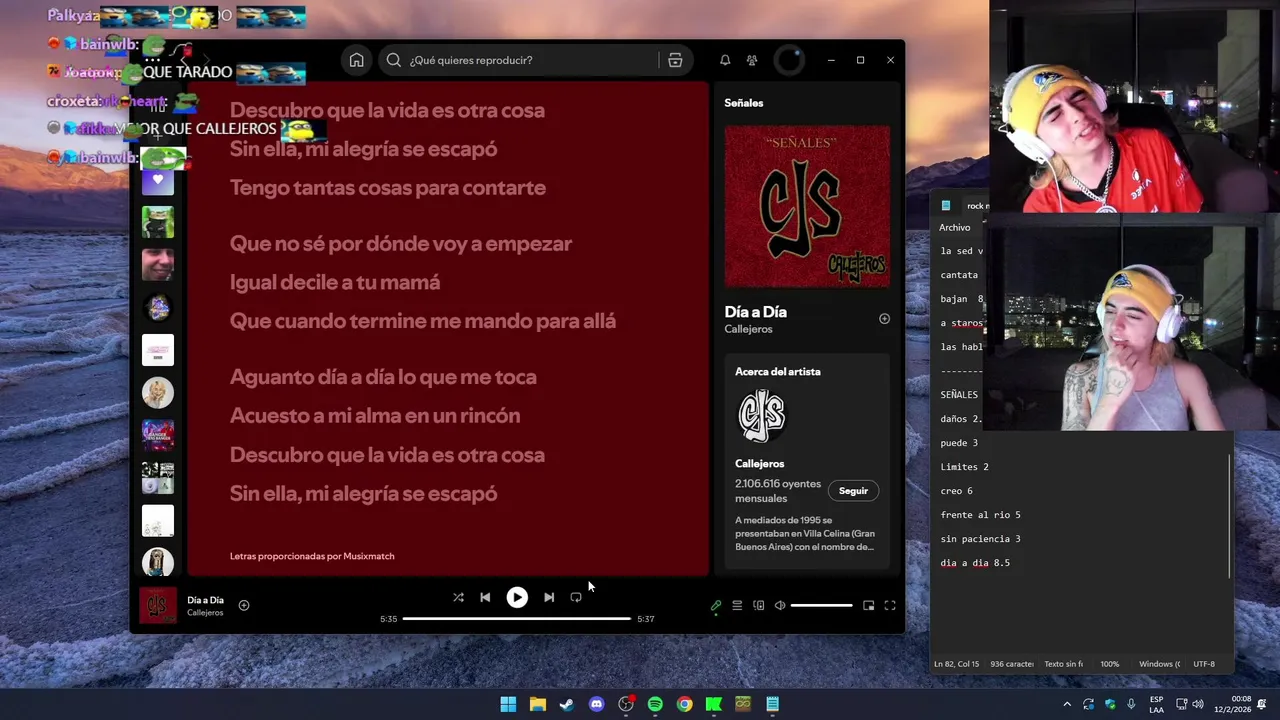Skip to previous track
The height and width of the screenshot is (720, 1280).
coord(485,597)
